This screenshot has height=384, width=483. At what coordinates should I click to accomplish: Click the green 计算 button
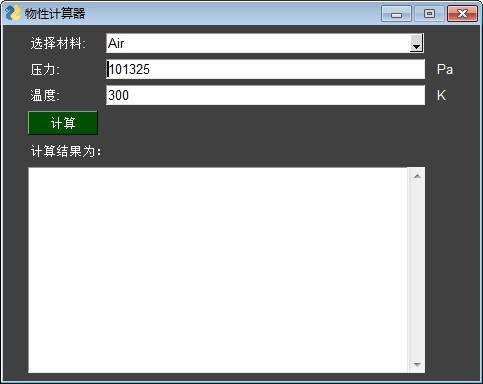[63, 123]
